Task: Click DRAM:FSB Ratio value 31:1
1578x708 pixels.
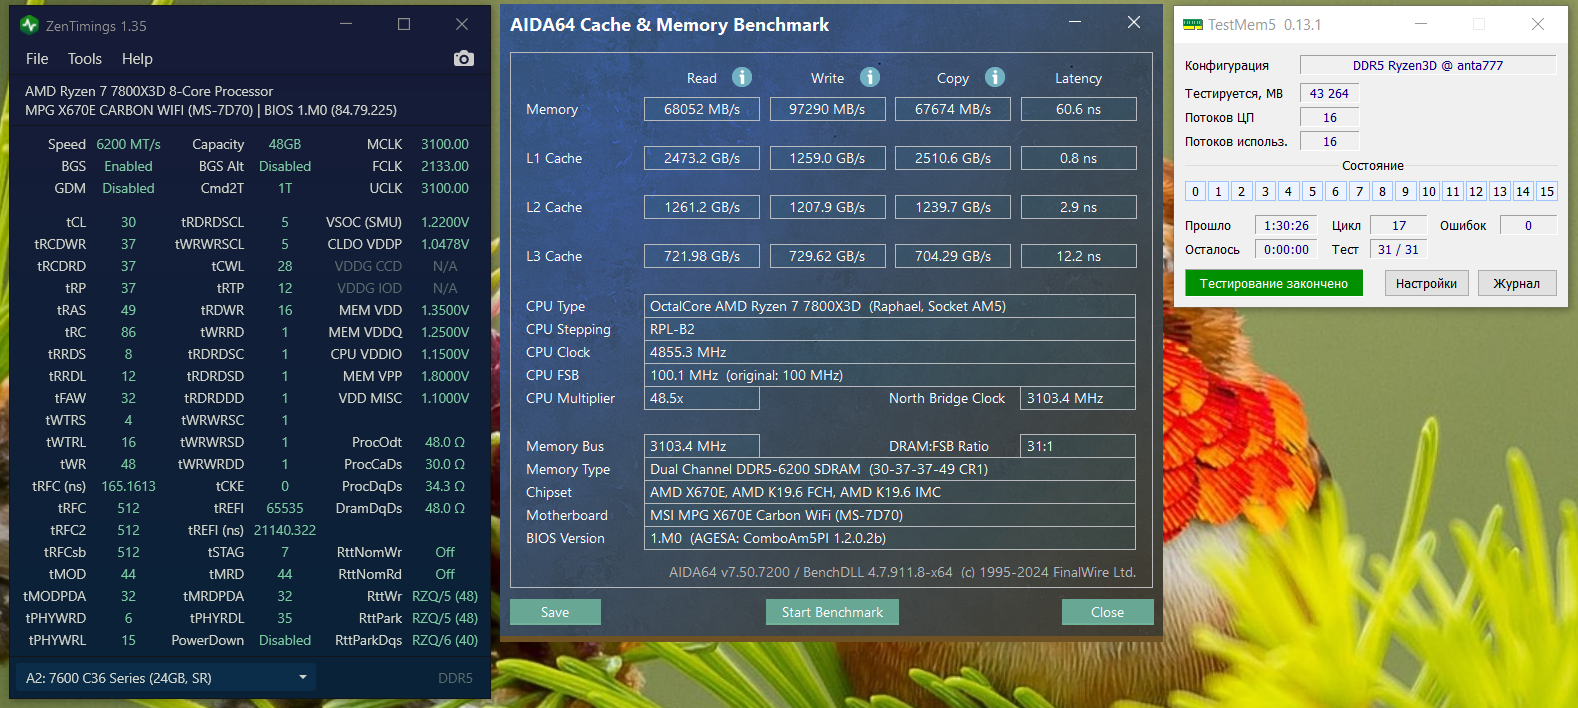Action: [1078, 446]
